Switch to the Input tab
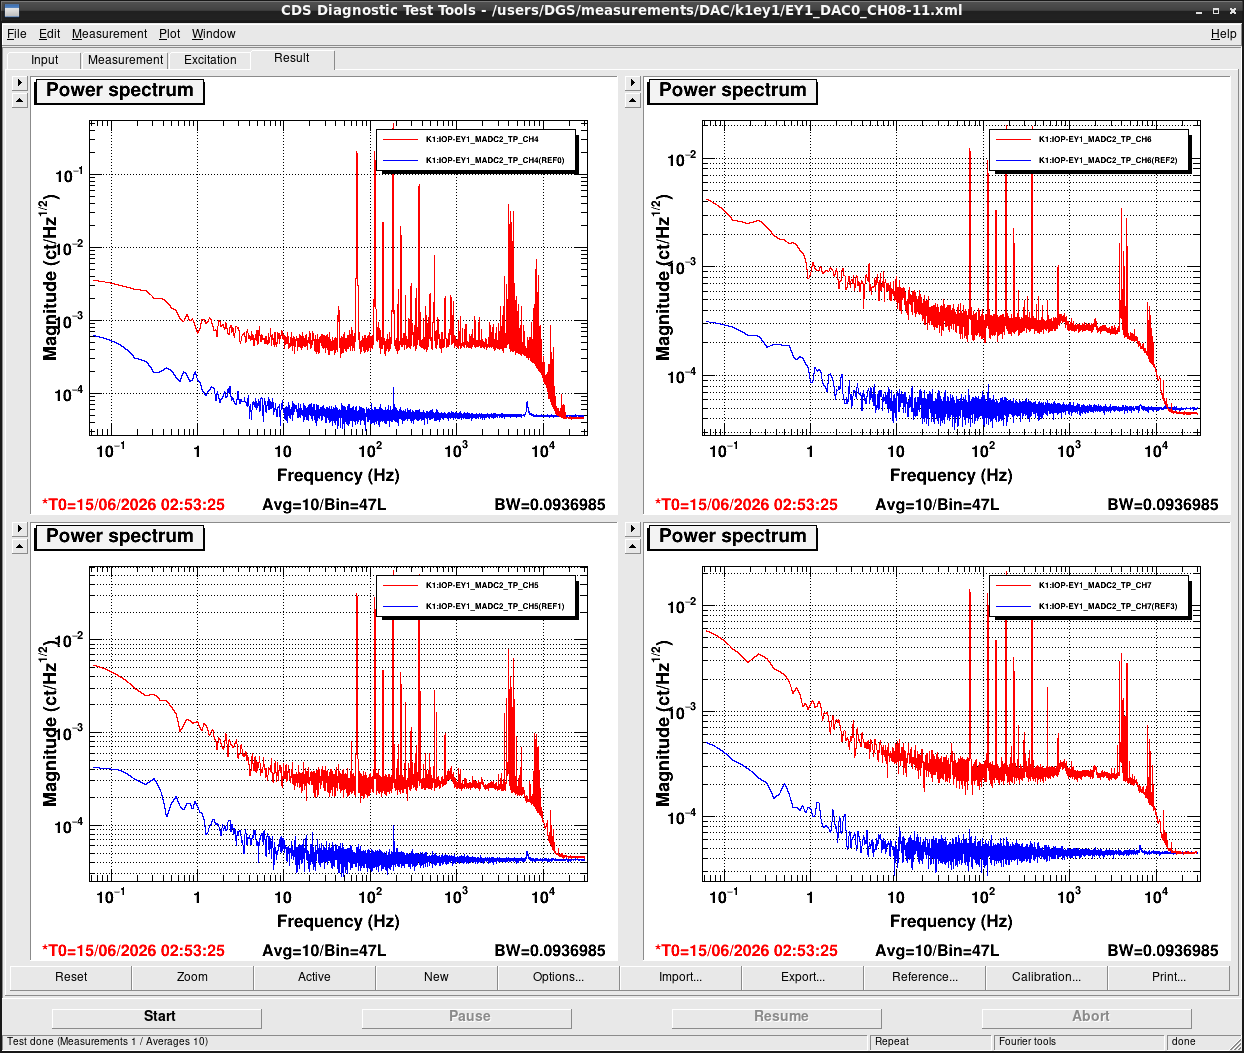1244x1053 pixels. [45, 60]
